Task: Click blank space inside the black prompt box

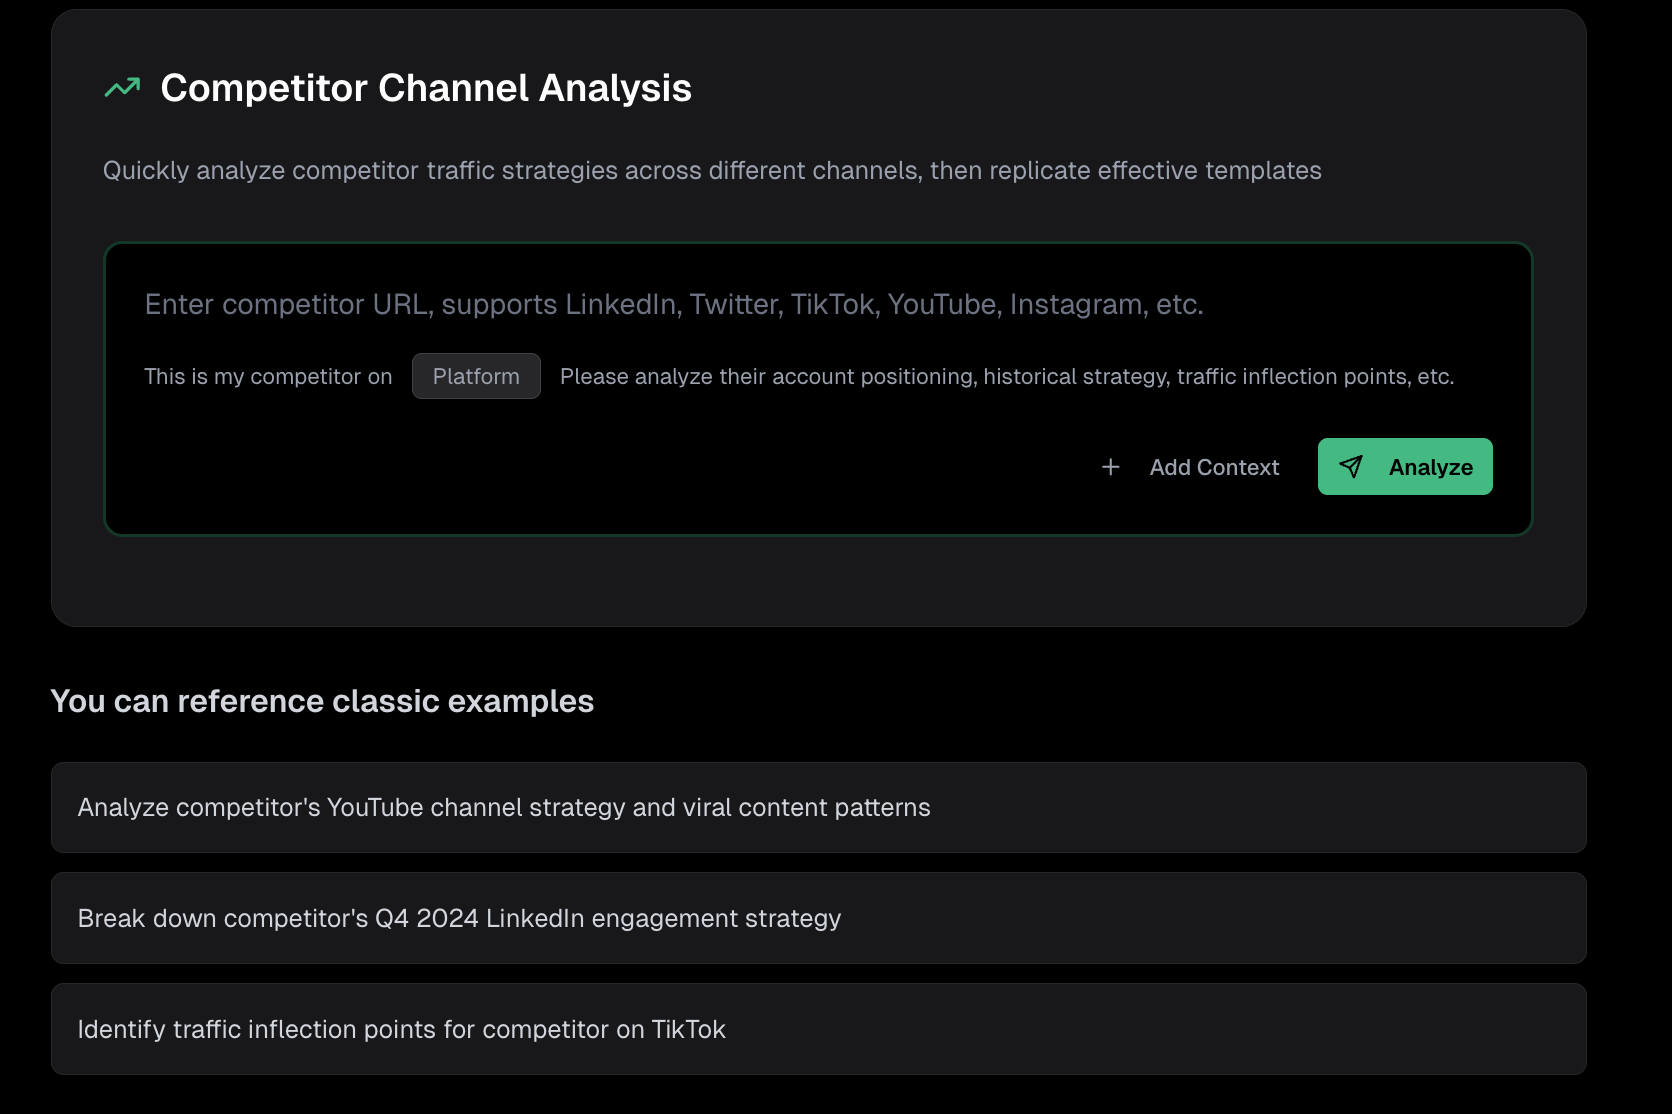Action: (x=600, y=470)
